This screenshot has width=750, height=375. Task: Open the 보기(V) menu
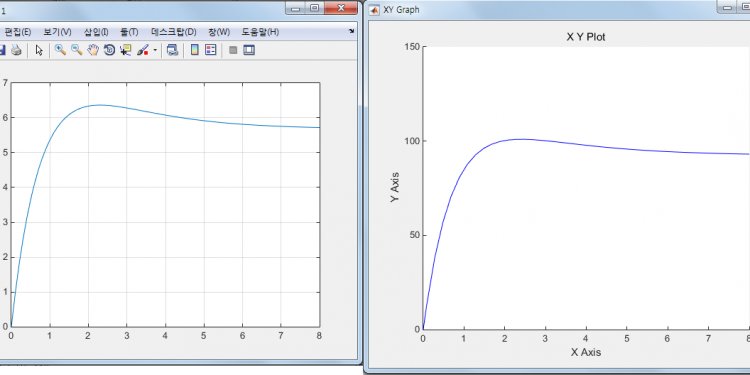(57, 32)
